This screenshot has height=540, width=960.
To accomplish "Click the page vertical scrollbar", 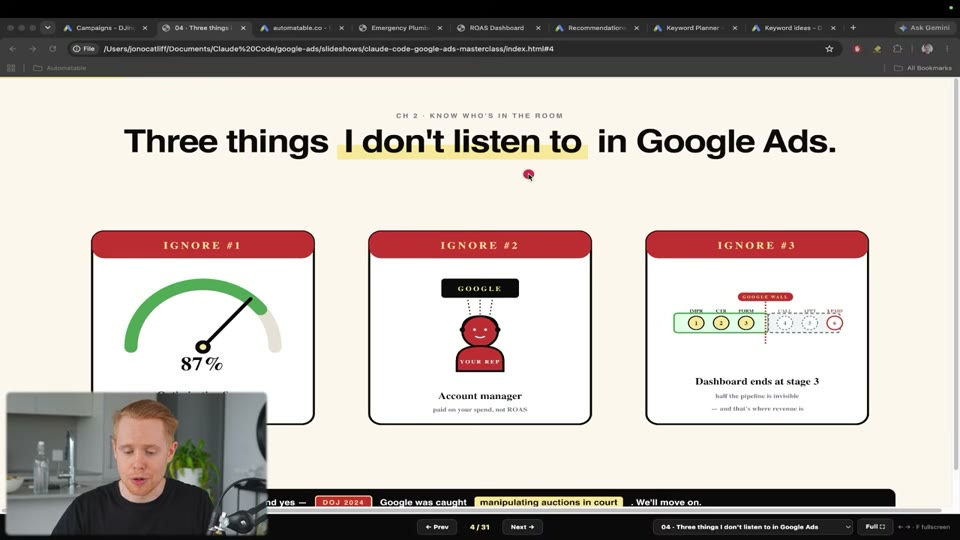I will coord(956,276).
